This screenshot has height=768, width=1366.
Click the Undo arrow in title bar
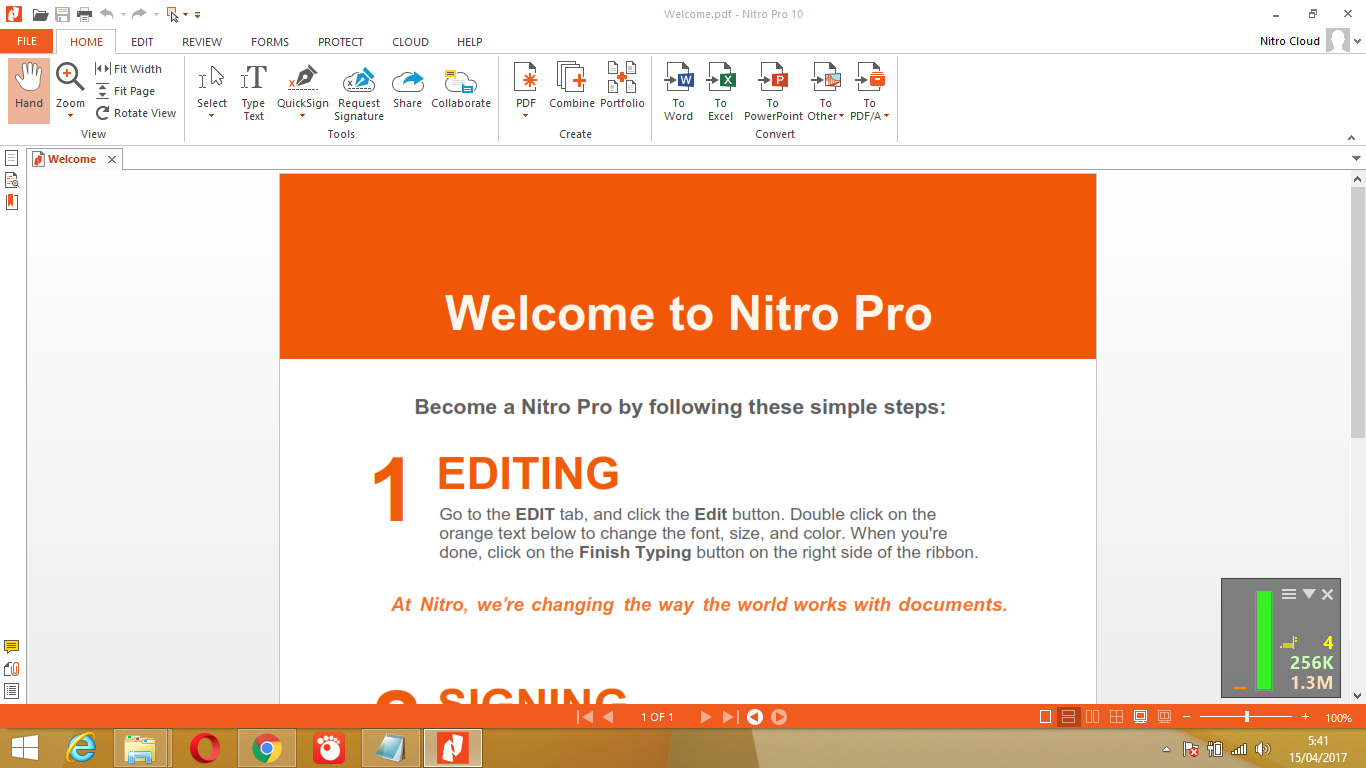[x=106, y=14]
